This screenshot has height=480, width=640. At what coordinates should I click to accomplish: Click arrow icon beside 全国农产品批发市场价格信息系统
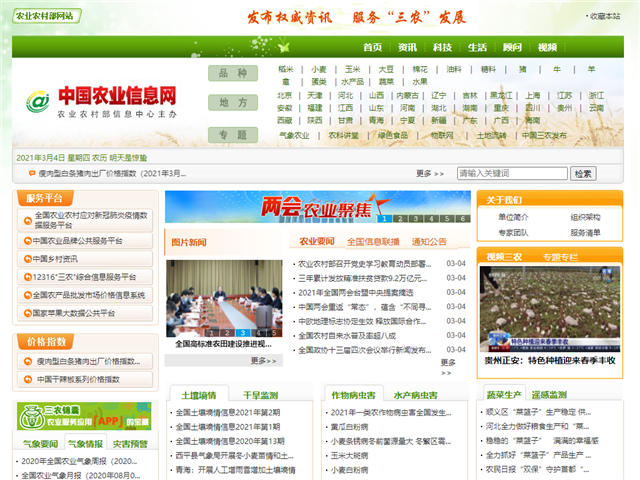click(28, 295)
